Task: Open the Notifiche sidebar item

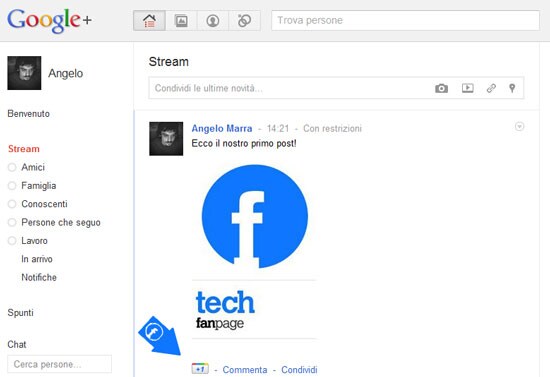Action: click(x=39, y=277)
